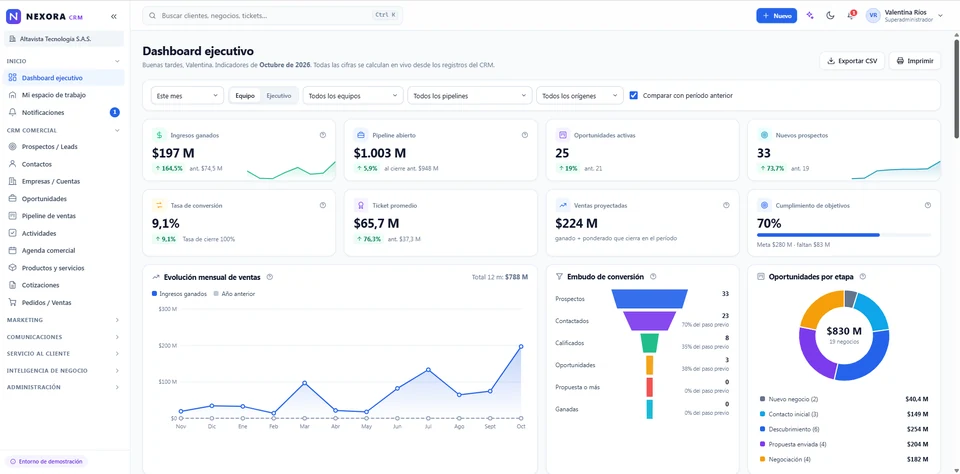Click the Entorno de demostración badge
960x474 pixels.
47,462
